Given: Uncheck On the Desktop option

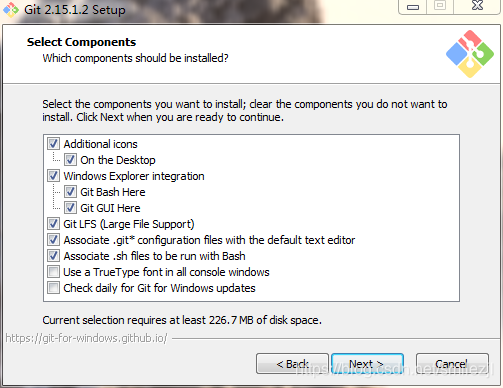Looking at the screenshot, I should coord(70,160).
